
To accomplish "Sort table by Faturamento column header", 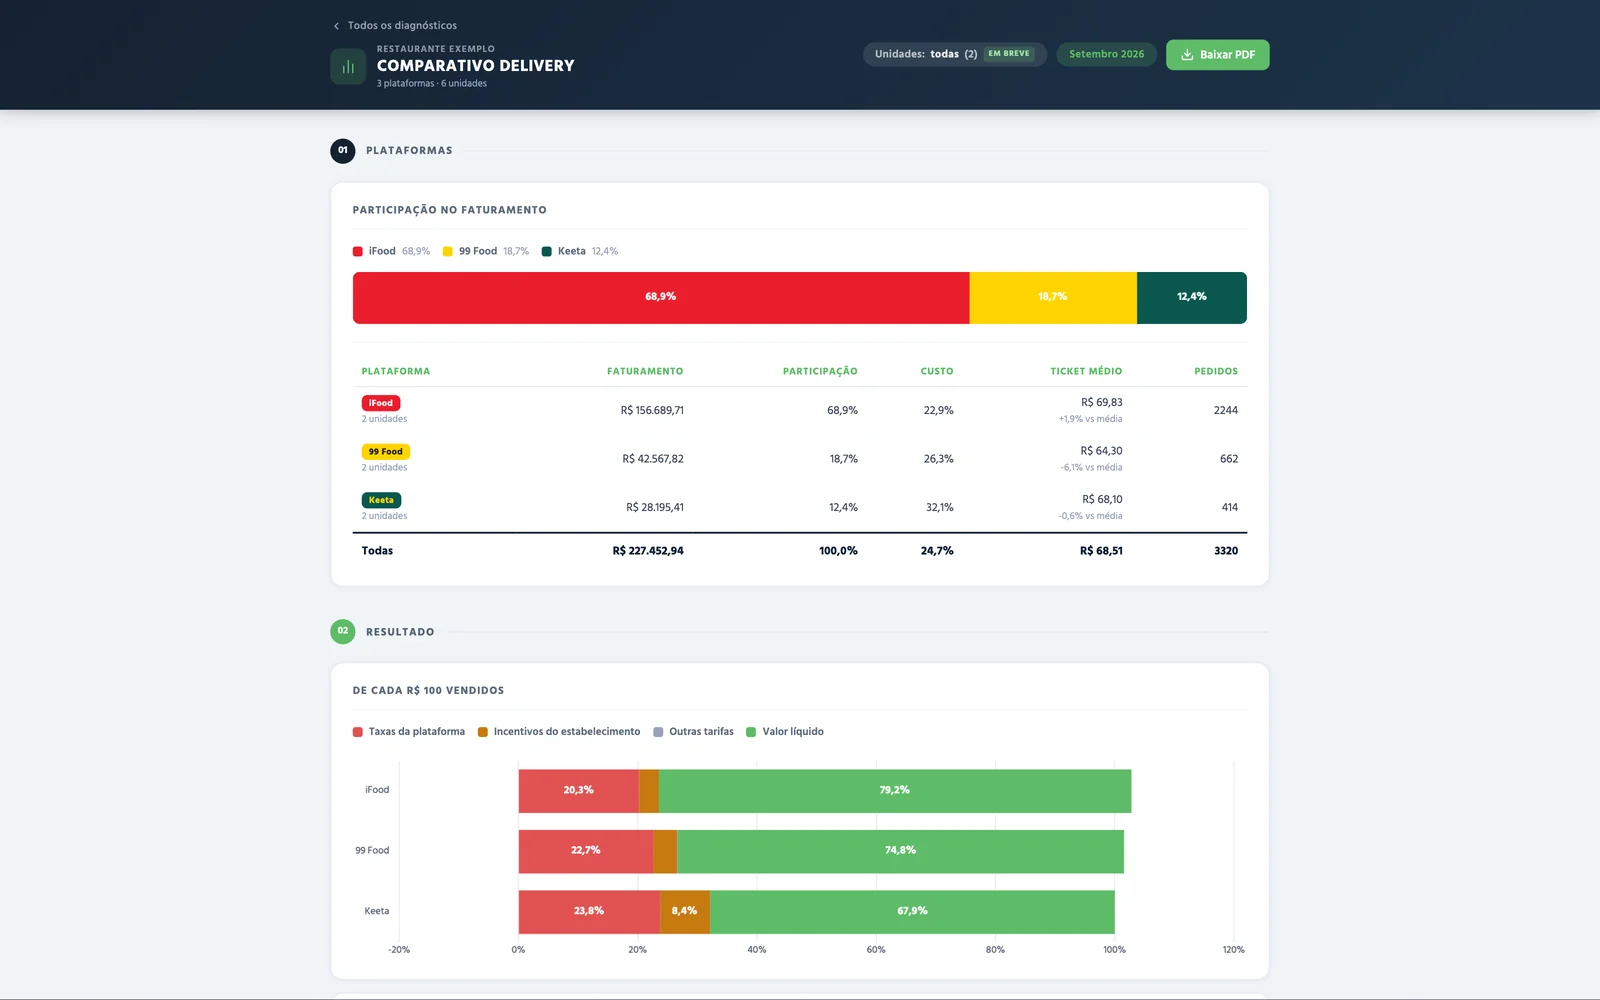I will point(645,371).
